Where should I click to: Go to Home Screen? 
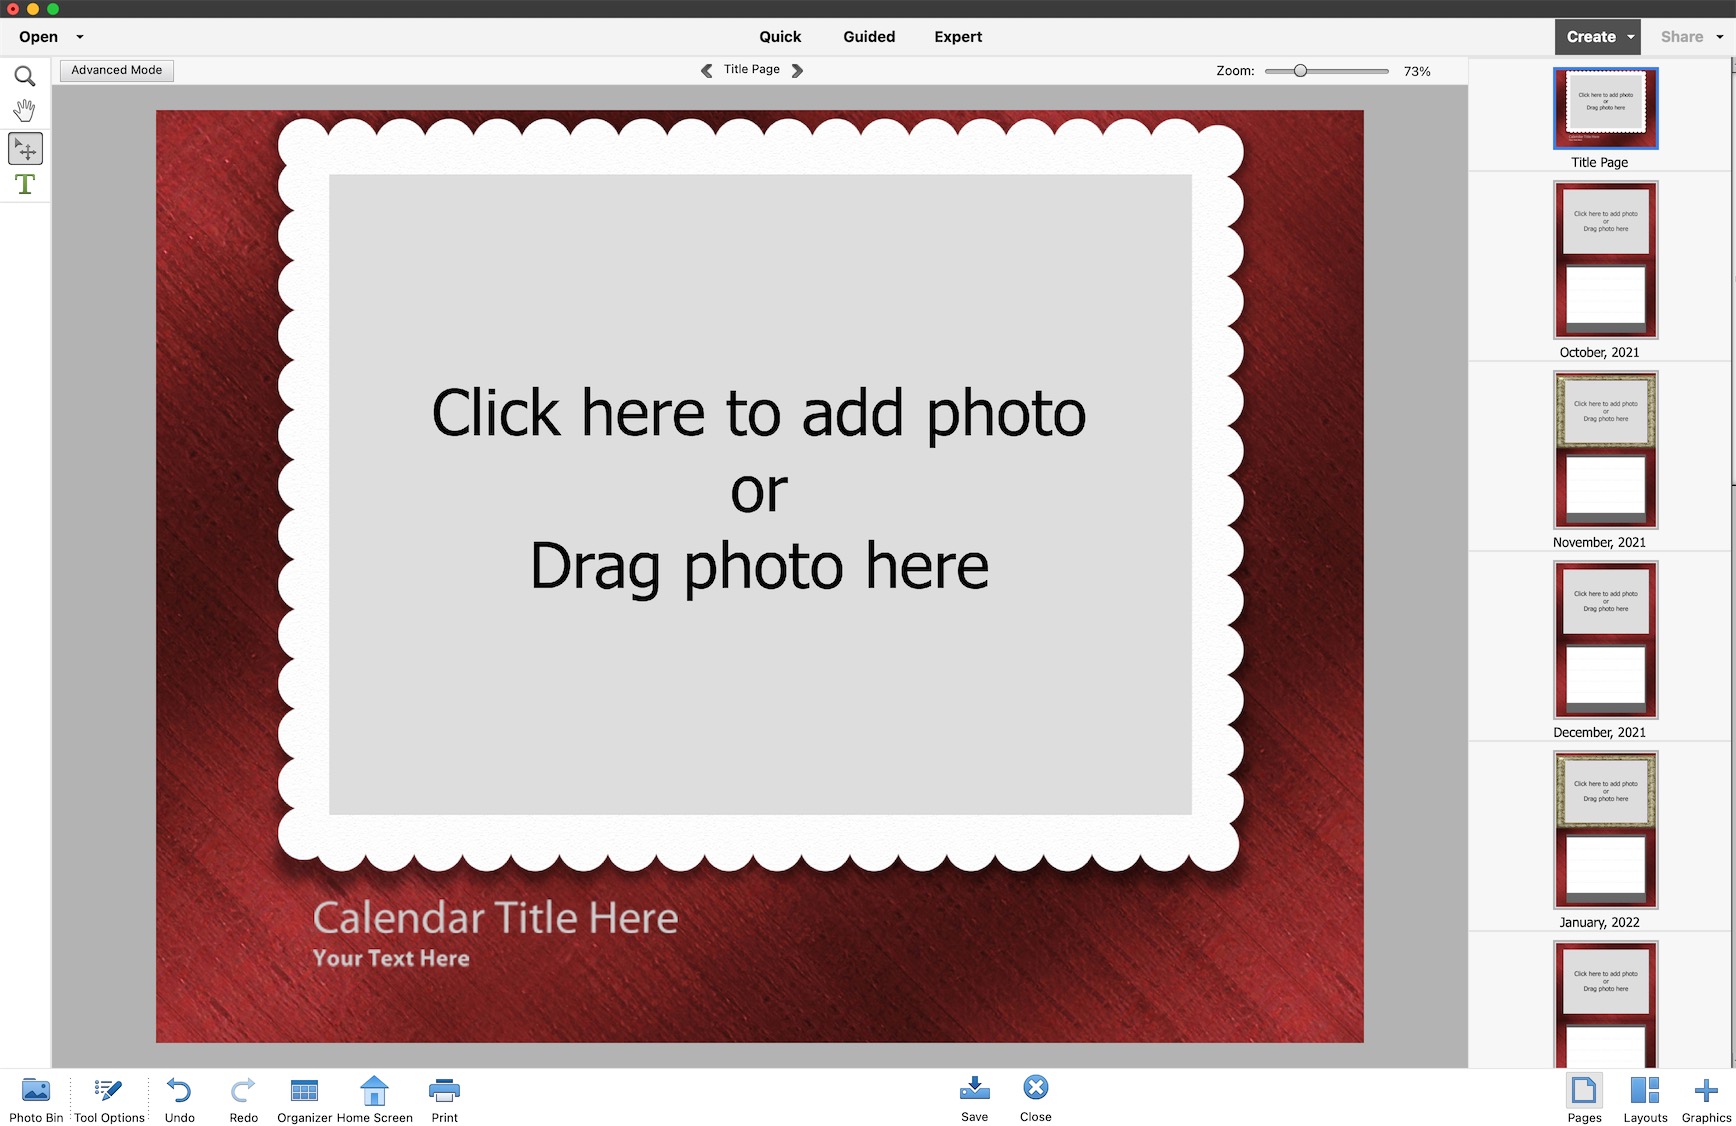point(374,1099)
